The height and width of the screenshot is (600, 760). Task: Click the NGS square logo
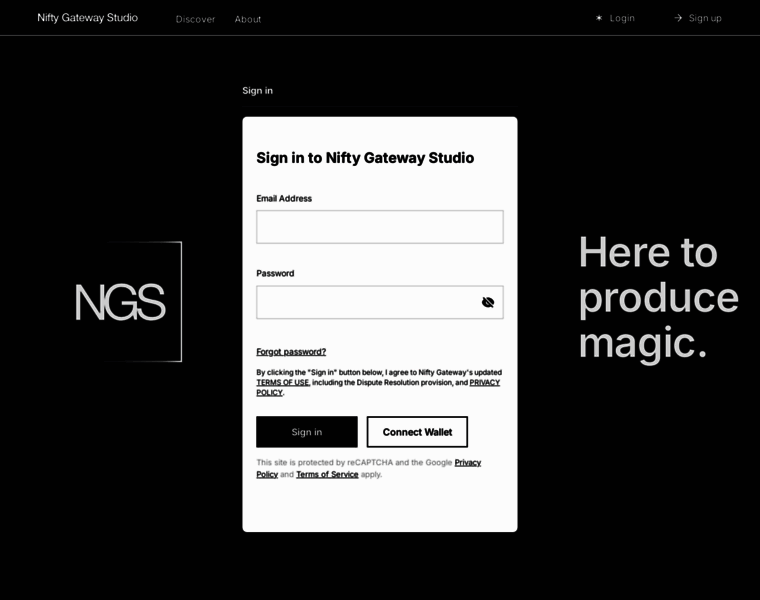(x=127, y=301)
